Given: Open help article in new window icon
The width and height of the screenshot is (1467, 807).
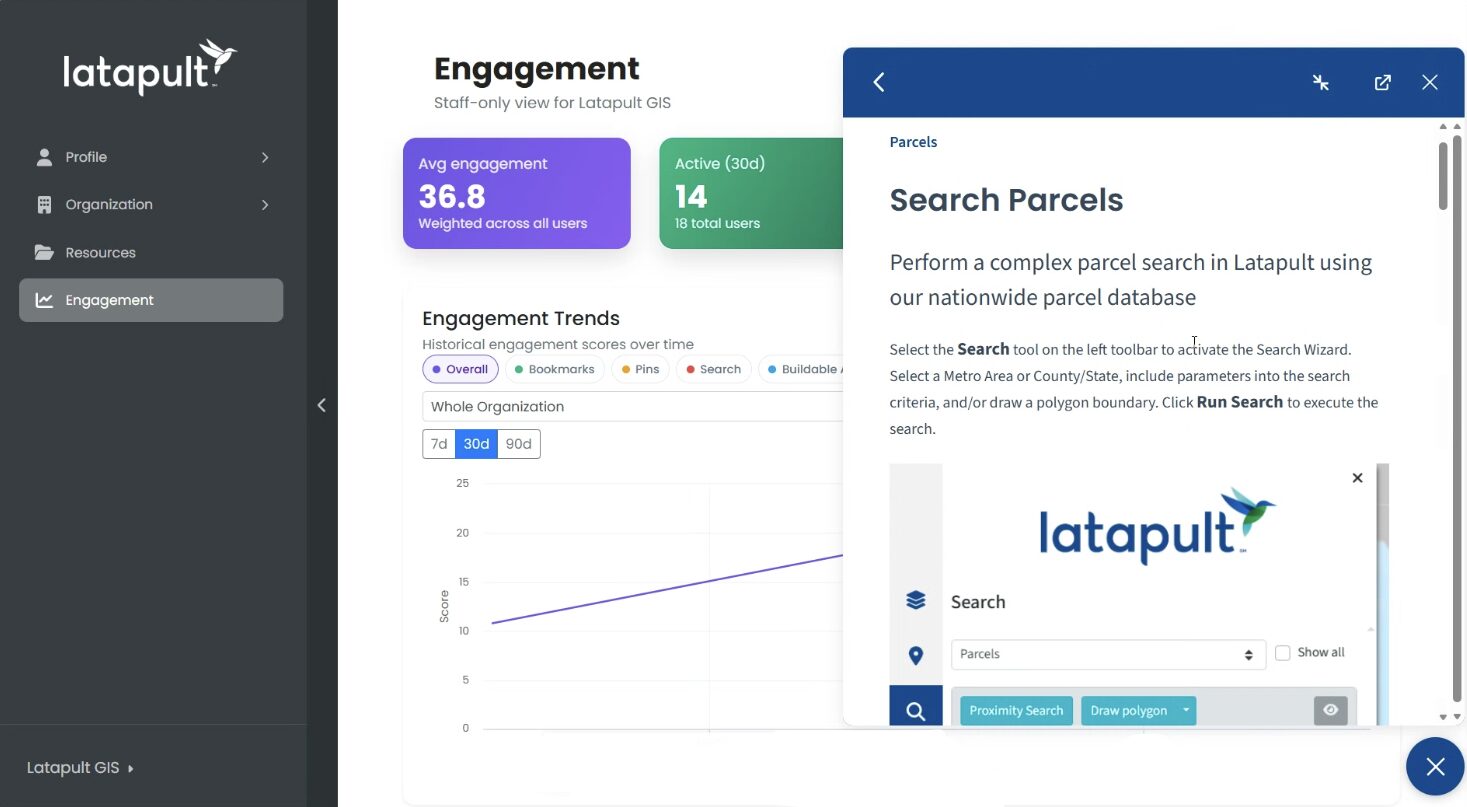Looking at the screenshot, I should [1382, 82].
